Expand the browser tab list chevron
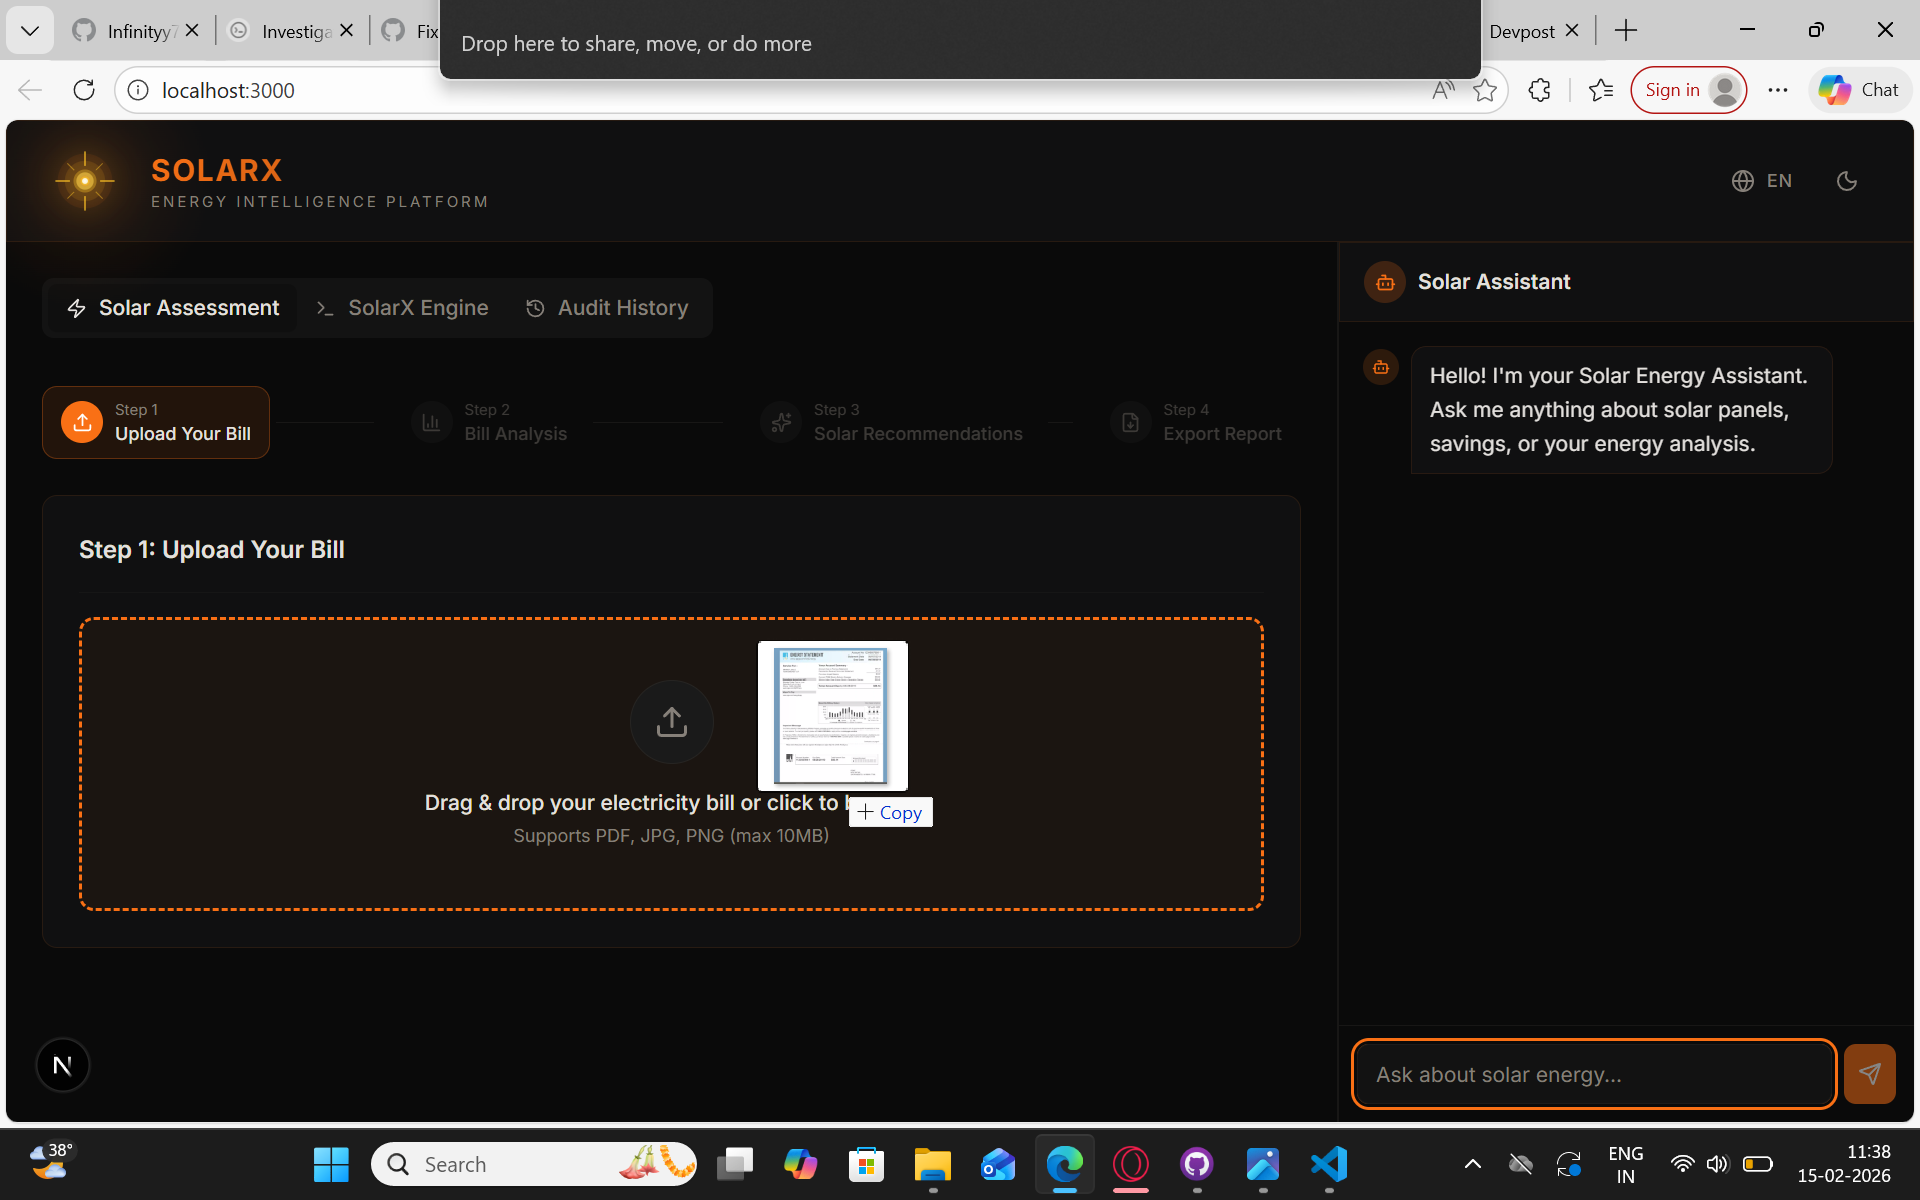 [30, 30]
